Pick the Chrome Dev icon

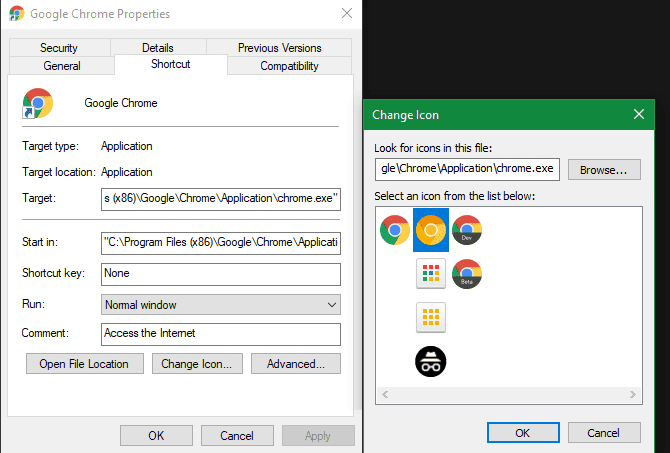pos(467,230)
